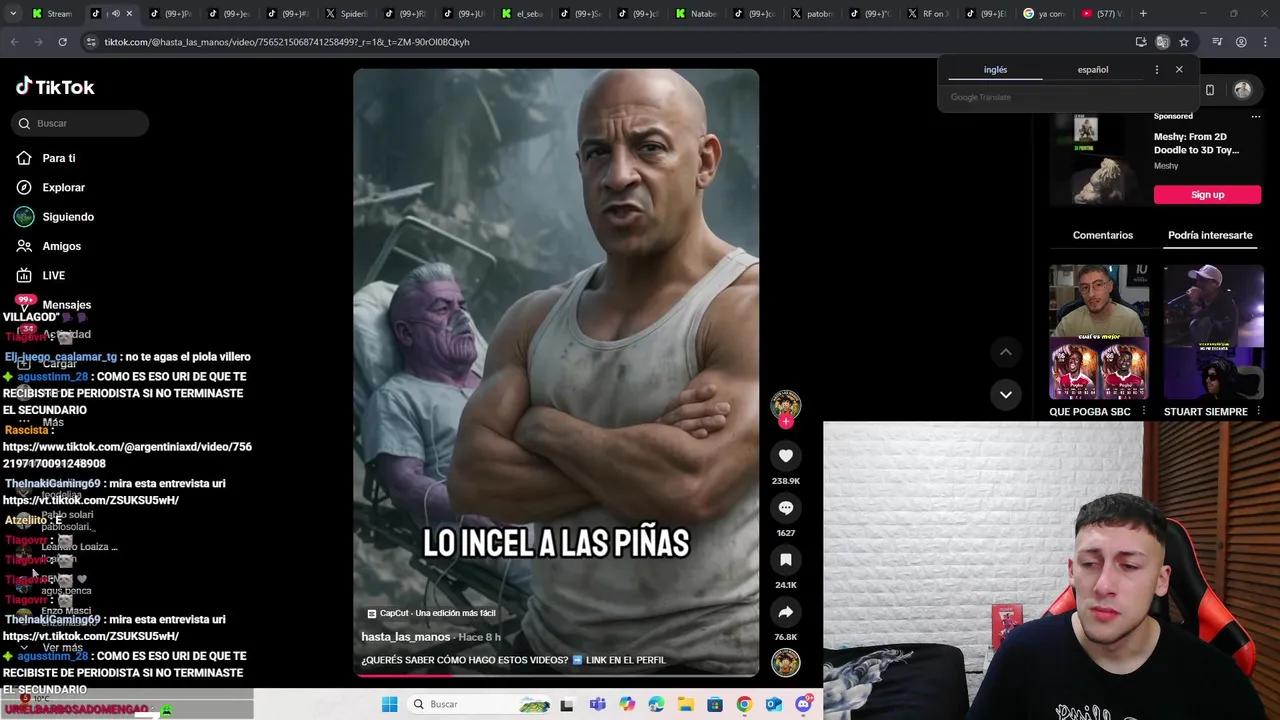This screenshot has width=1280, height=720.
Task: Switch to the el_seba browser tab
Action: [523, 14]
